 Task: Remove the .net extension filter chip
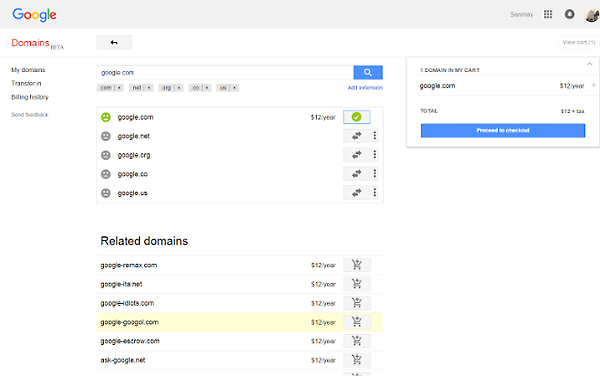(x=149, y=88)
